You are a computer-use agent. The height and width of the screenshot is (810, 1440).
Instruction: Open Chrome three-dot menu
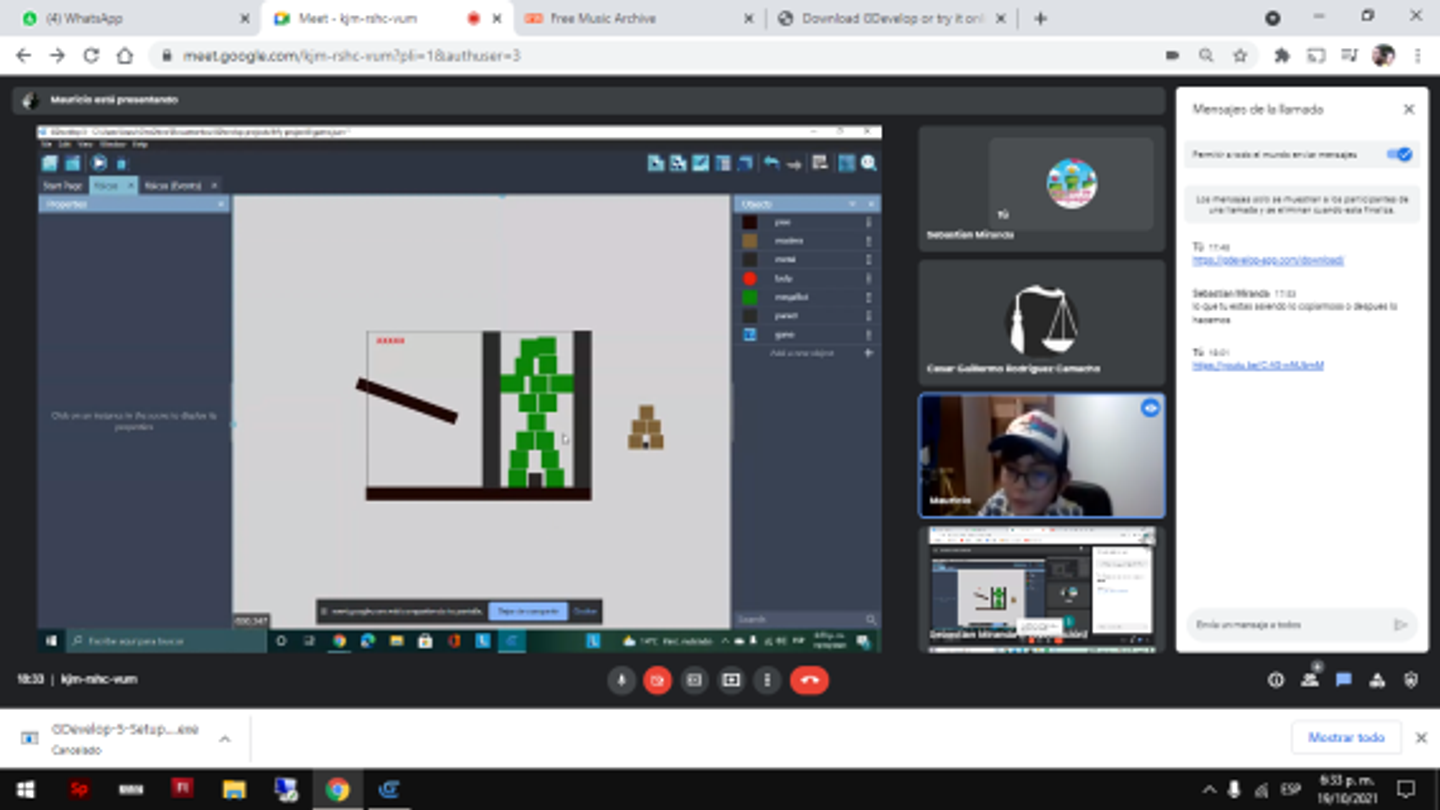1418,56
